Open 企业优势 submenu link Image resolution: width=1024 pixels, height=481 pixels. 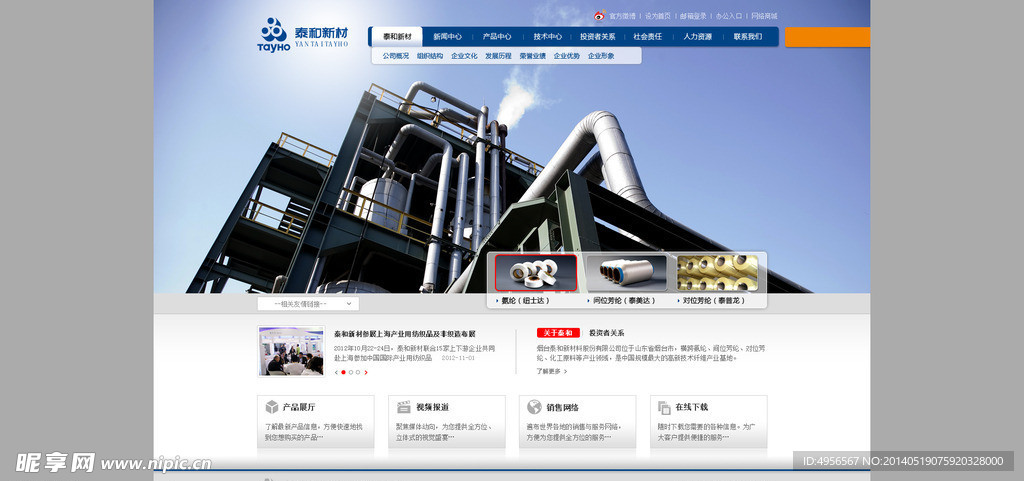[x=567, y=56]
